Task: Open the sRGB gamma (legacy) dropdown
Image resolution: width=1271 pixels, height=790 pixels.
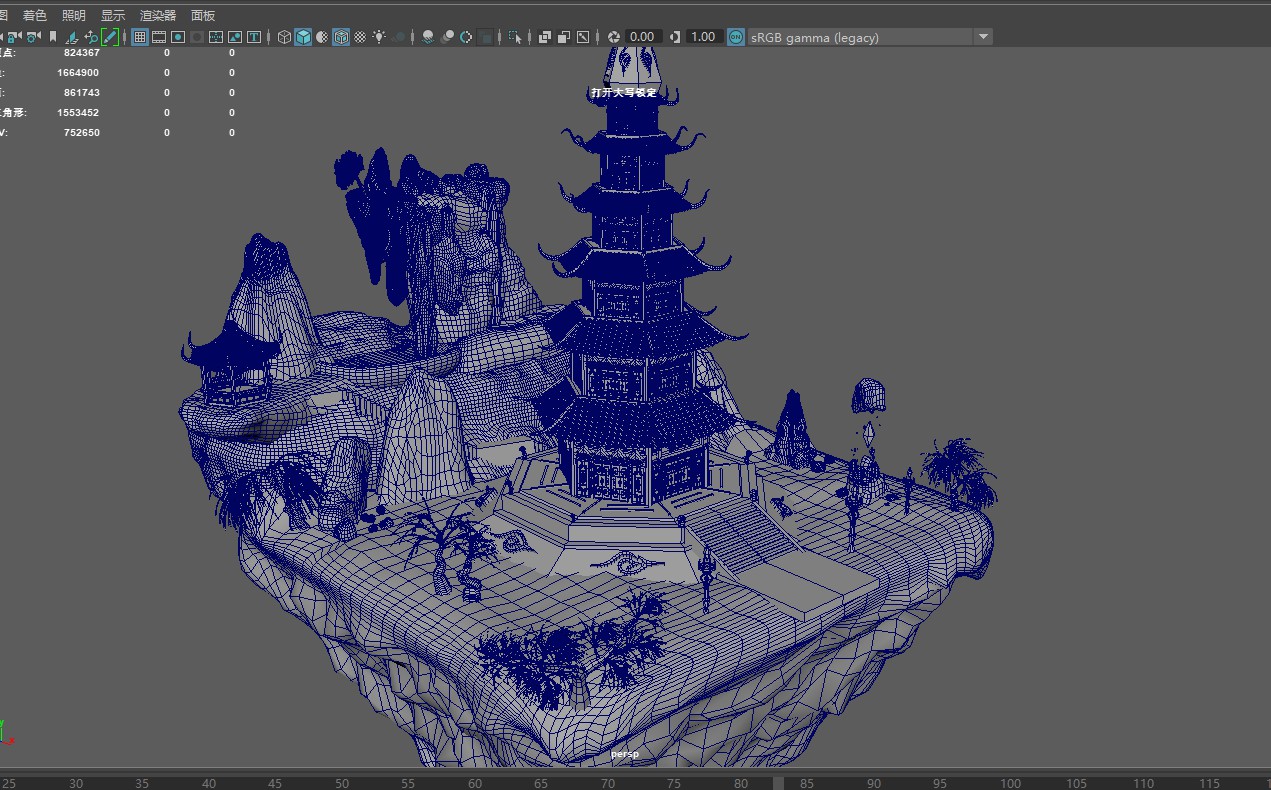Action: pos(870,37)
